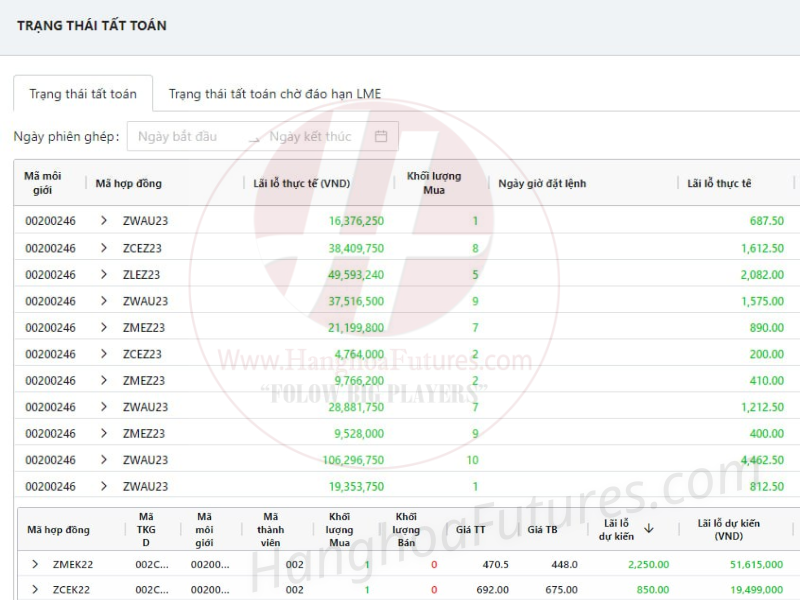Screen dimensions: 800x600
Task: Open Trạng thái tất toán chờ đáo hạn LME tab
Action: (275, 94)
